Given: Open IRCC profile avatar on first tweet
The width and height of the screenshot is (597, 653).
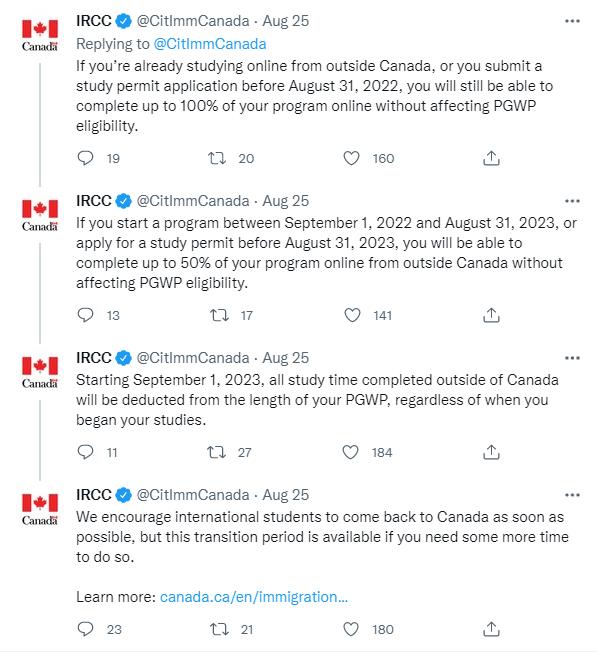Looking at the screenshot, I should point(40,35).
